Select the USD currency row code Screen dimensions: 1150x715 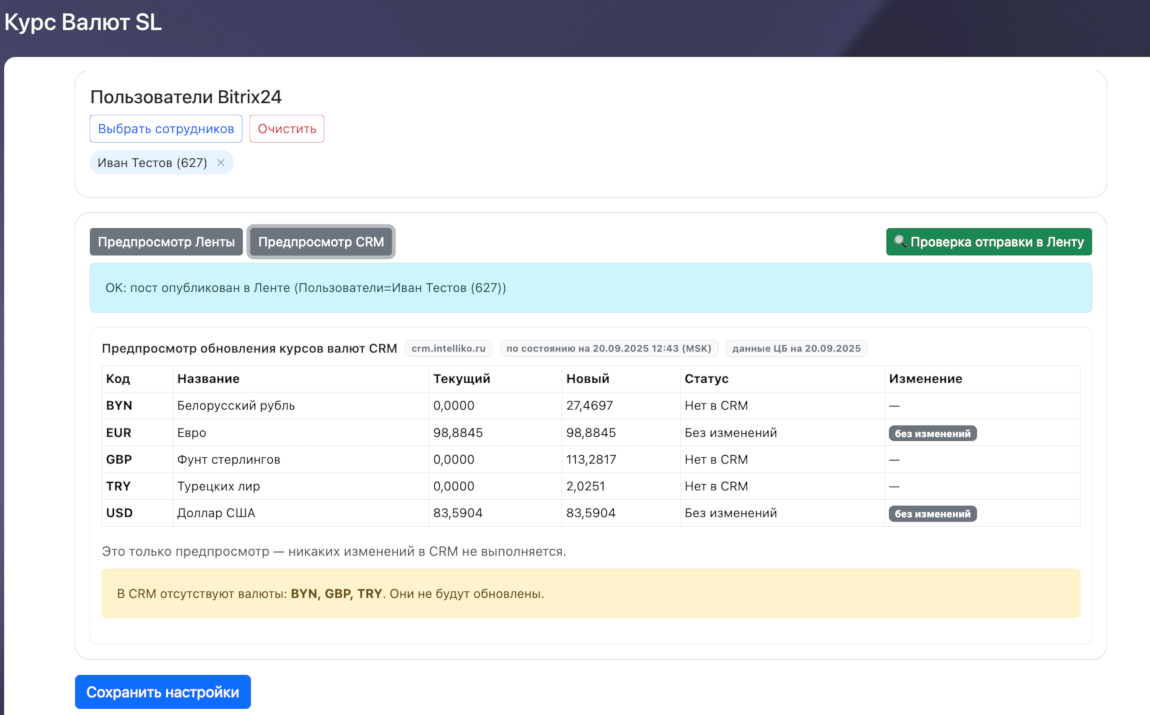[x=119, y=513]
